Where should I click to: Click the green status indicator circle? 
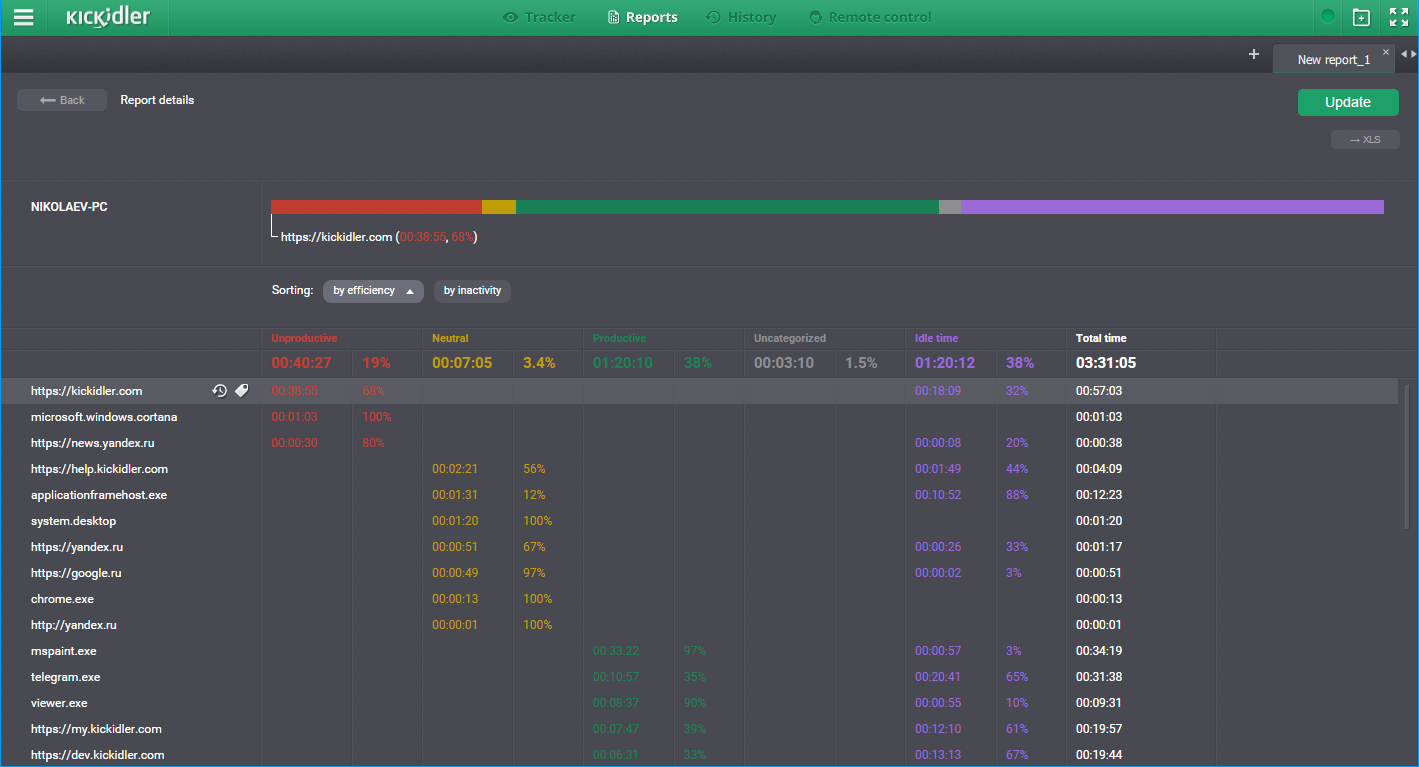(1328, 17)
